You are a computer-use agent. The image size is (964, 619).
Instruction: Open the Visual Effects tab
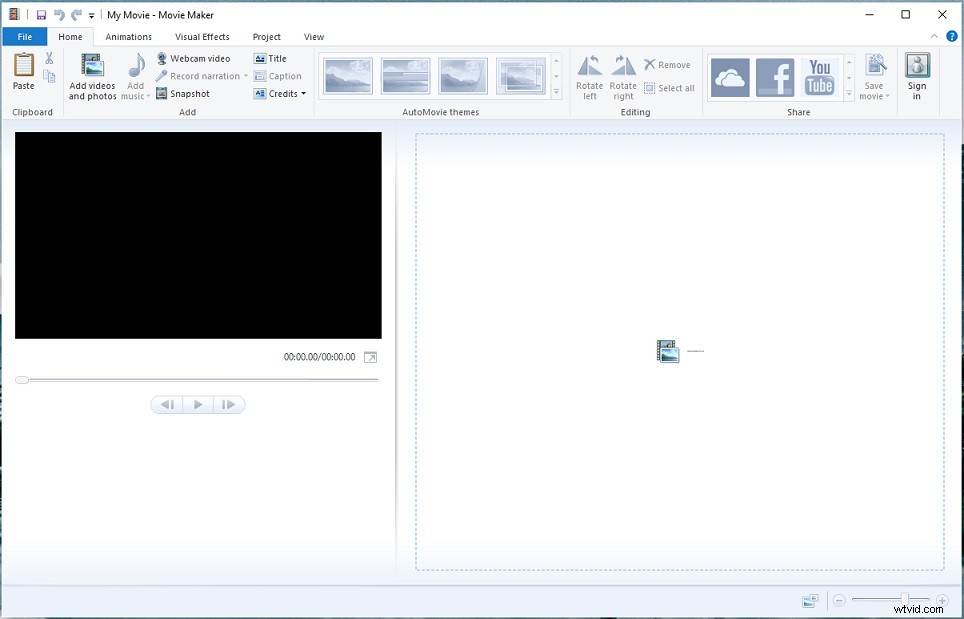click(202, 36)
